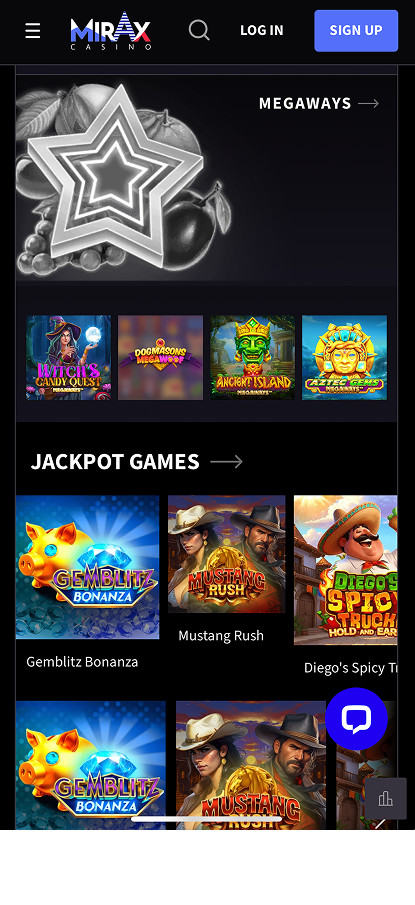Image resolution: width=415 pixels, height=905 pixels.
Task: Select Gemblitz Bonanza in Jackpot Games row
Action: coord(88,567)
